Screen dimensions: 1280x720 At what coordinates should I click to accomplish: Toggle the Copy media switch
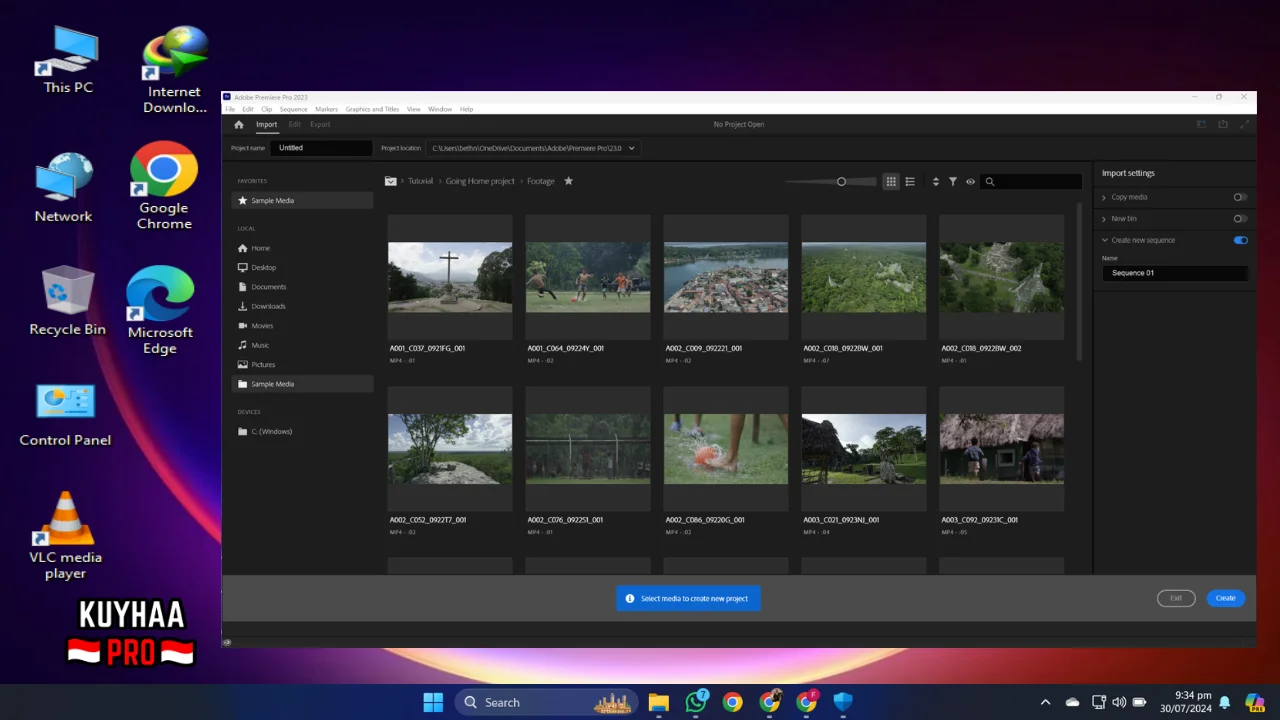(x=1240, y=197)
